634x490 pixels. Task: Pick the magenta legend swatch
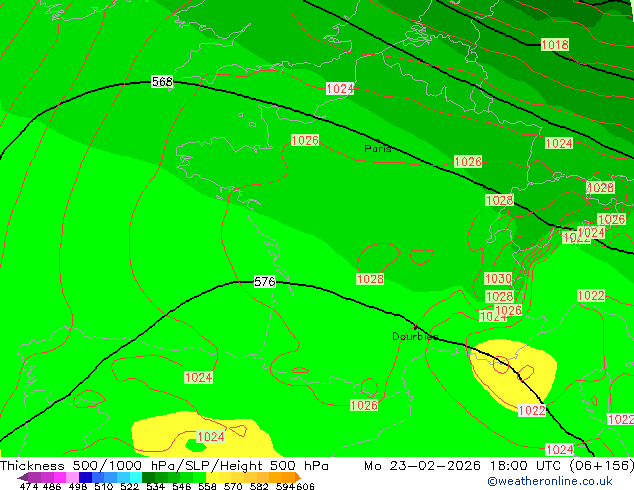(60, 477)
